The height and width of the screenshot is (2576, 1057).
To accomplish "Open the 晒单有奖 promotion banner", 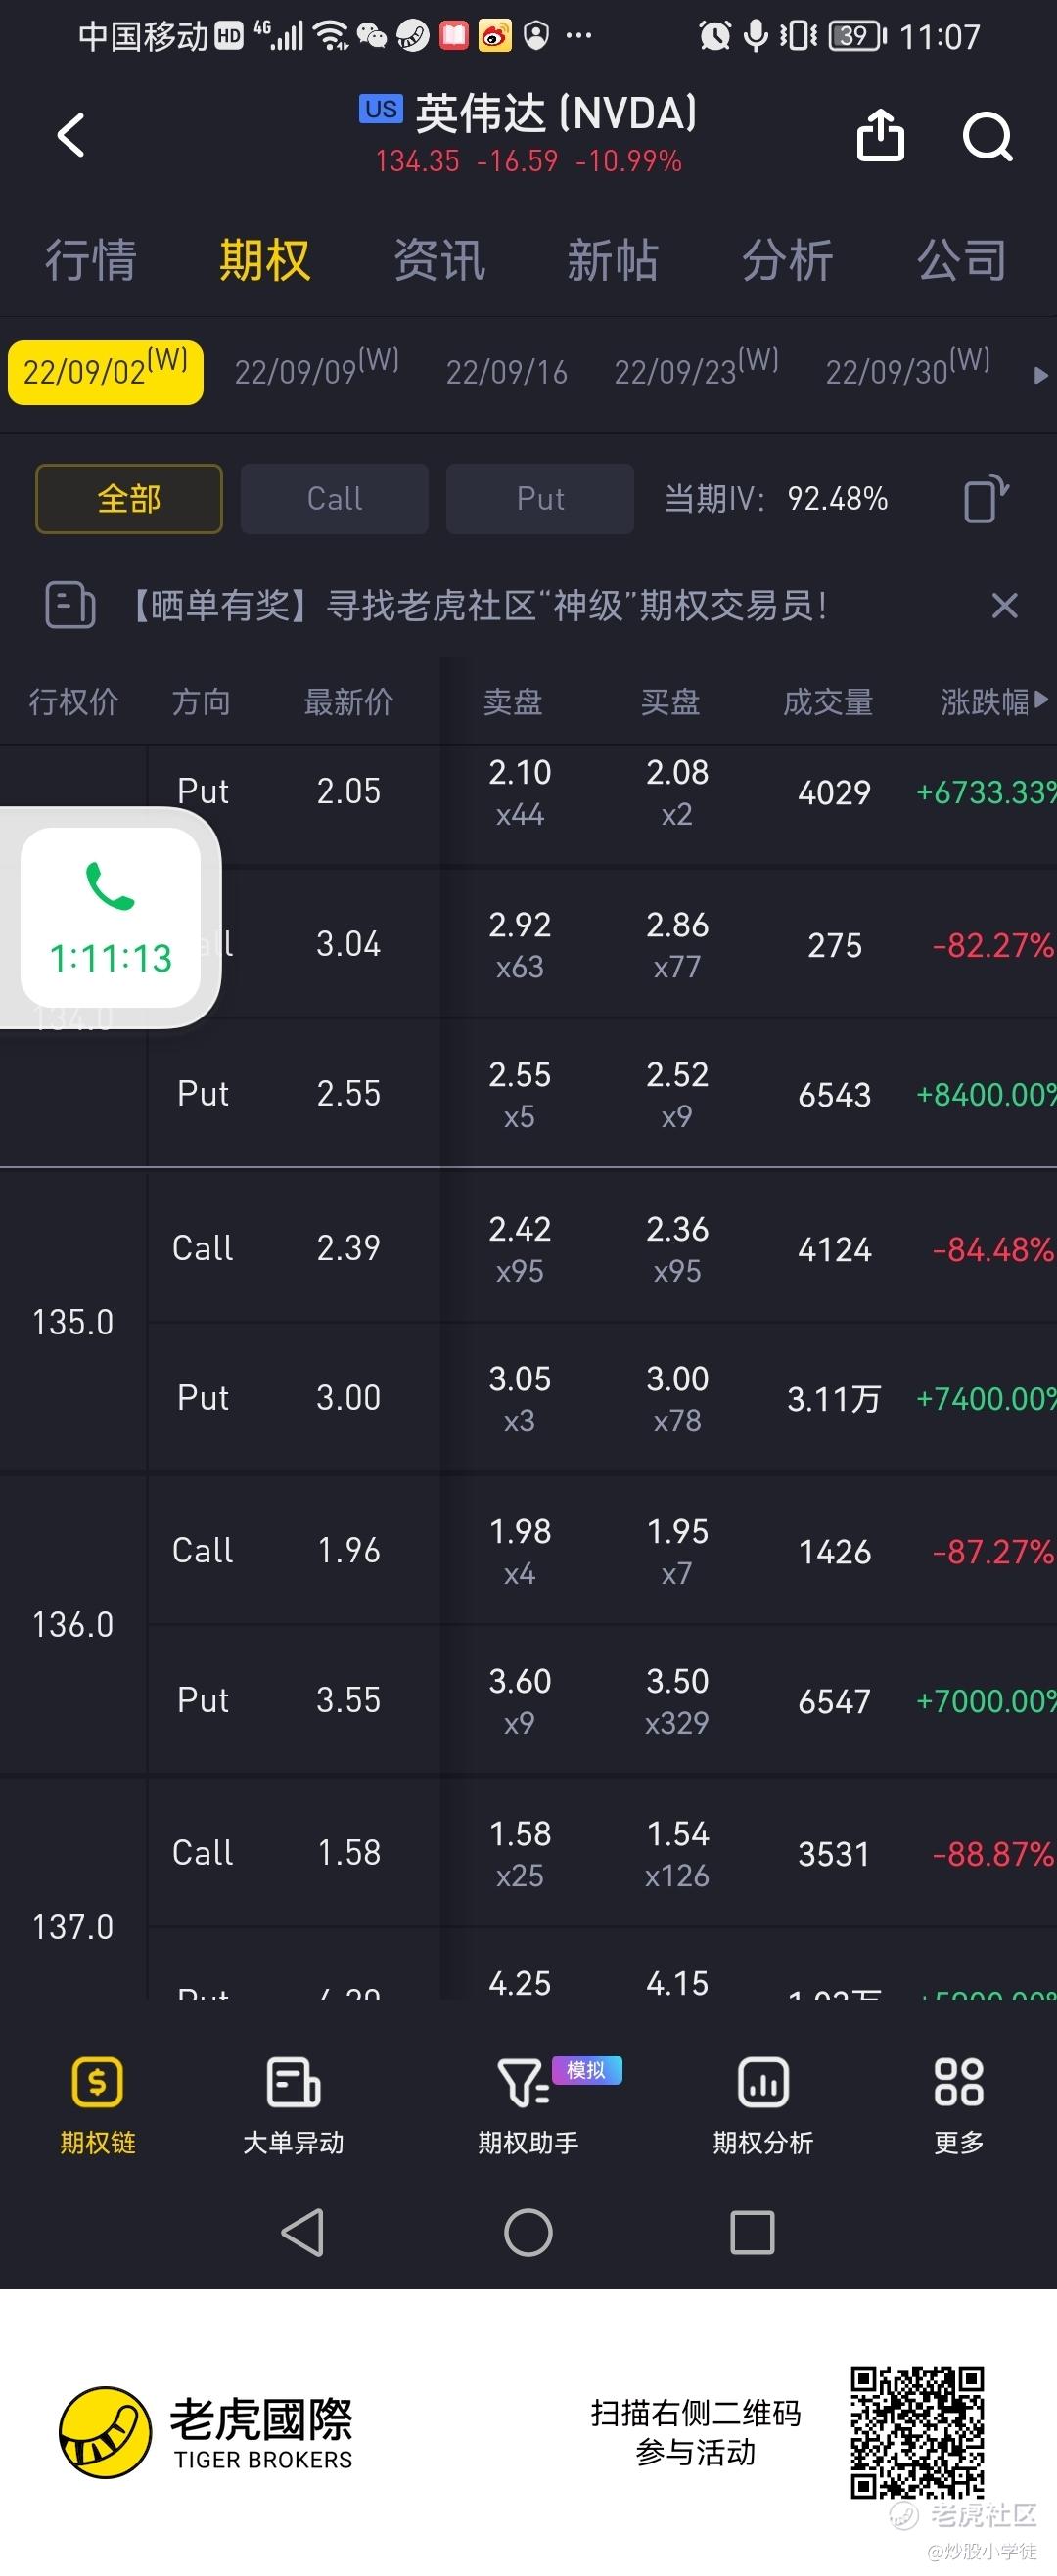I will (x=480, y=606).
